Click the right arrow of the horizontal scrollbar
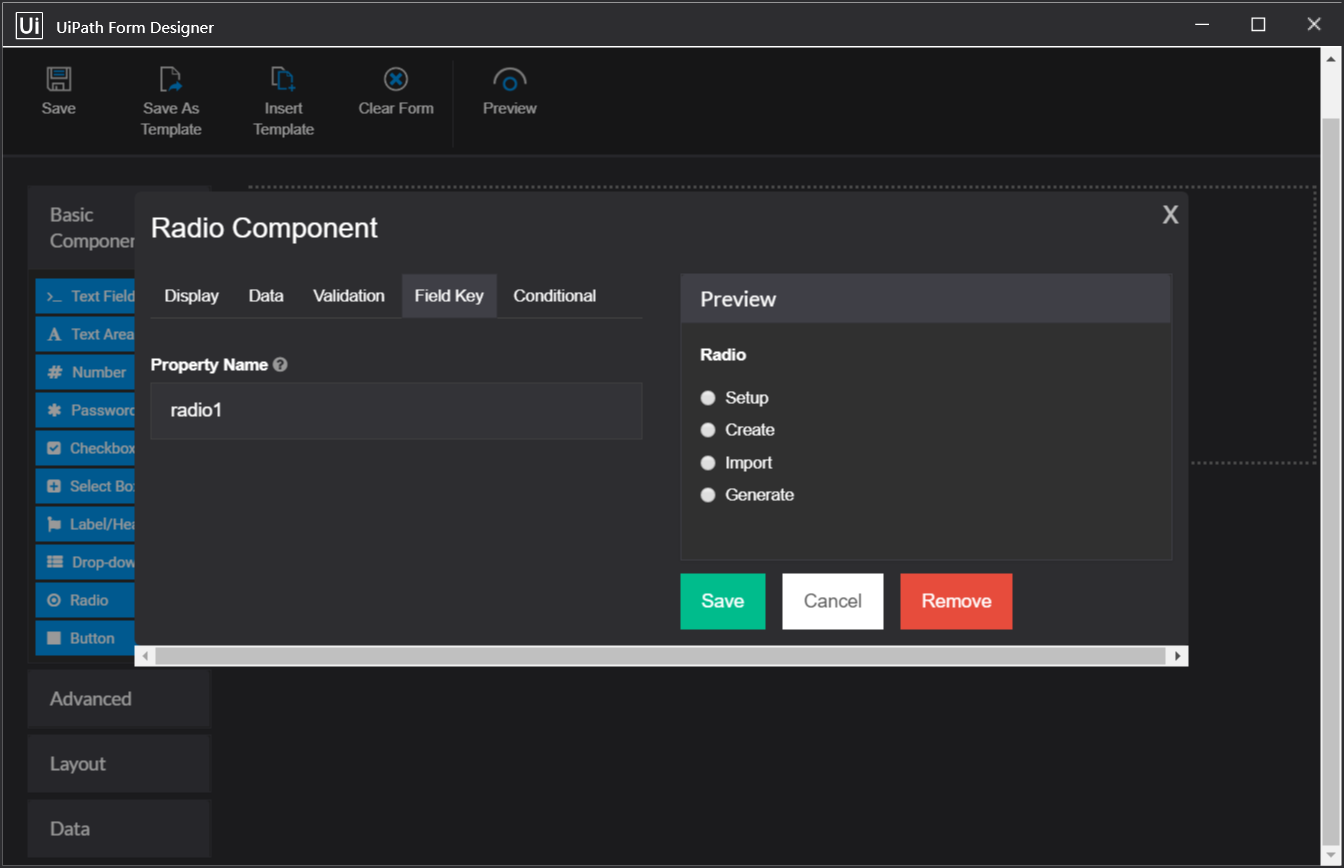 point(1178,655)
